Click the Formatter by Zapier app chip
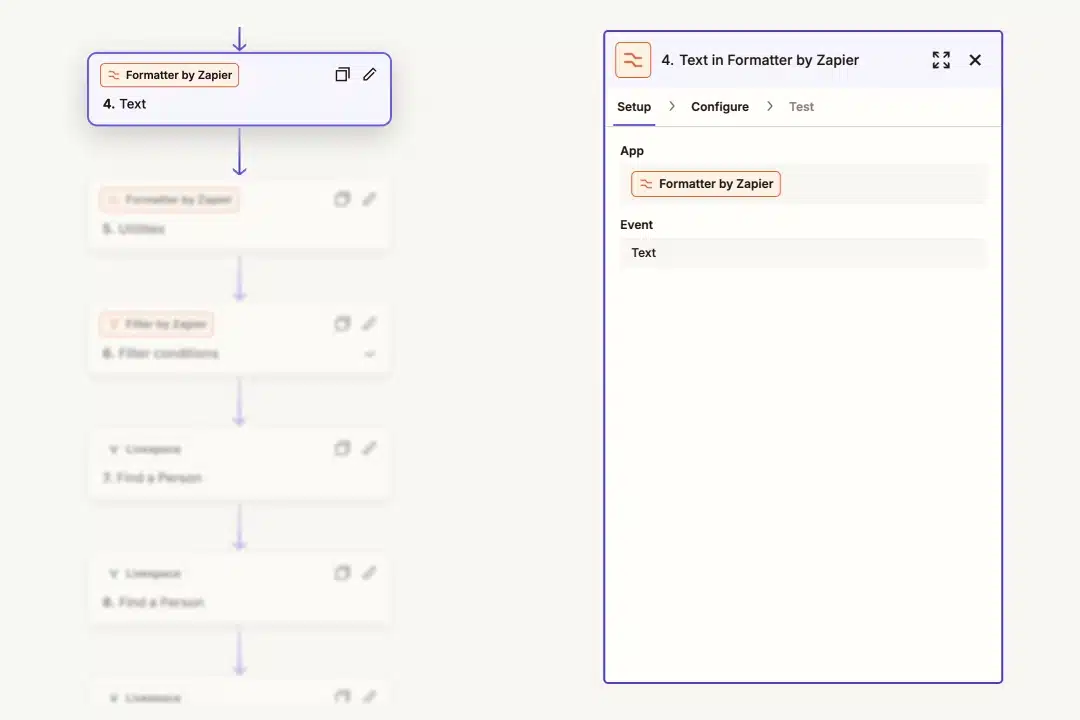 pyautogui.click(x=706, y=184)
